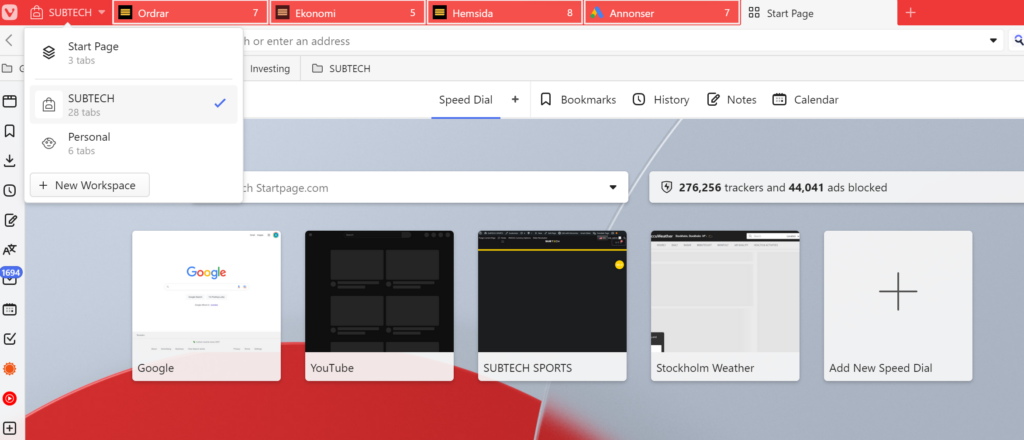The width and height of the screenshot is (1024, 440).
Task: Click the Add New Speed Dial tile
Action: point(898,306)
